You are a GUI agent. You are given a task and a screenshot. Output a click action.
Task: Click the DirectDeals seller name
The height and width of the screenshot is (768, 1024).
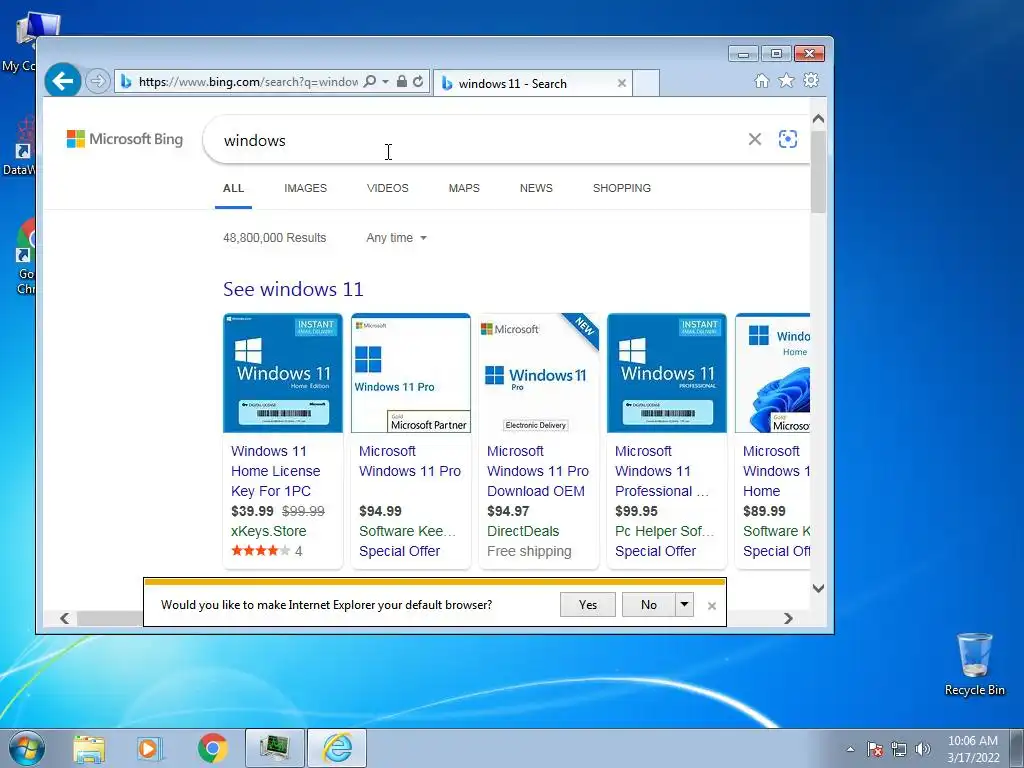tap(523, 531)
